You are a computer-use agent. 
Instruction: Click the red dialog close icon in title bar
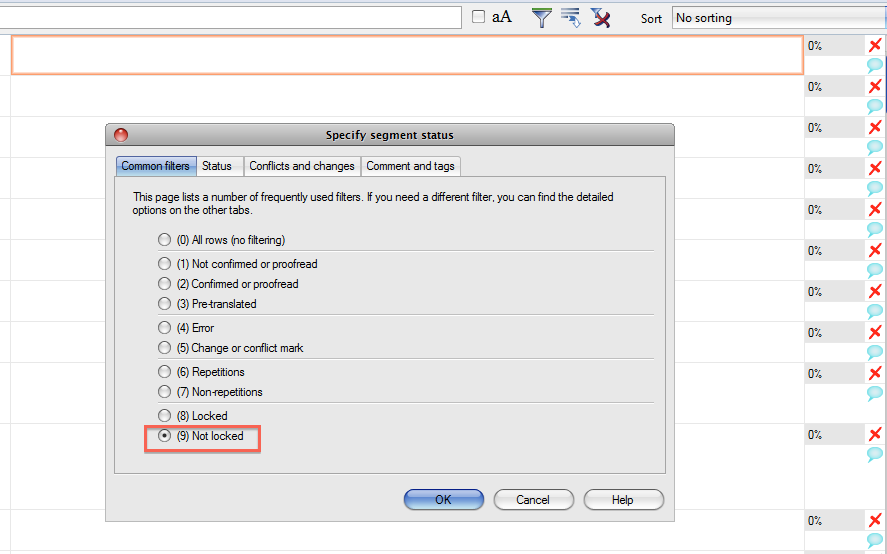click(x=121, y=135)
